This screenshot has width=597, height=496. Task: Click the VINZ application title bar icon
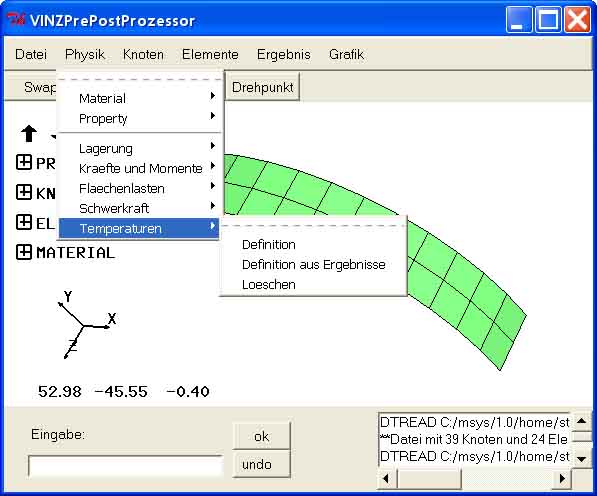[16, 20]
